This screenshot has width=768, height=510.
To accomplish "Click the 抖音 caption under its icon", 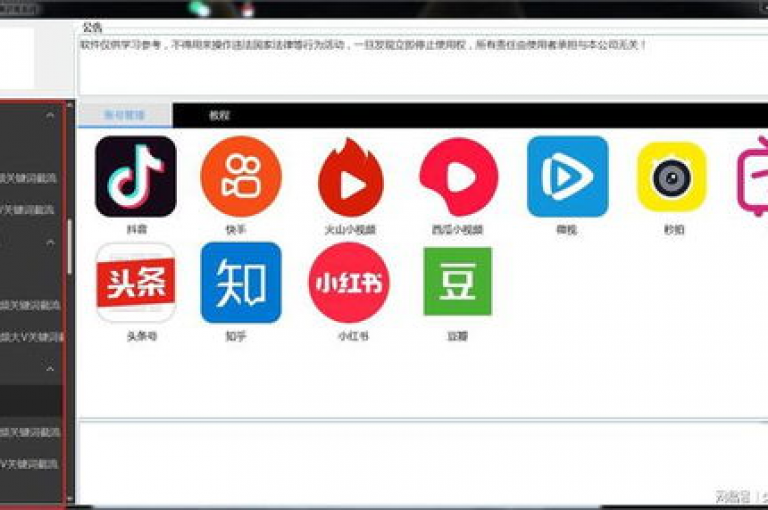I will click(x=137, y=229).
